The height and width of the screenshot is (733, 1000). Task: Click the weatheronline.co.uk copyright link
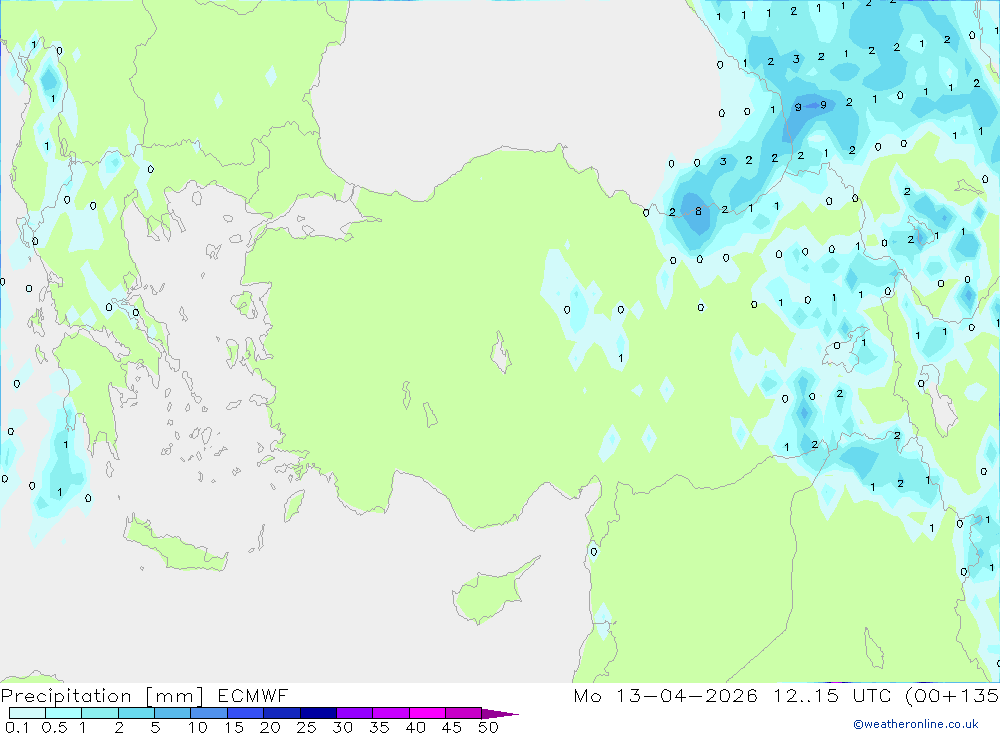click(x=916, y=724)
